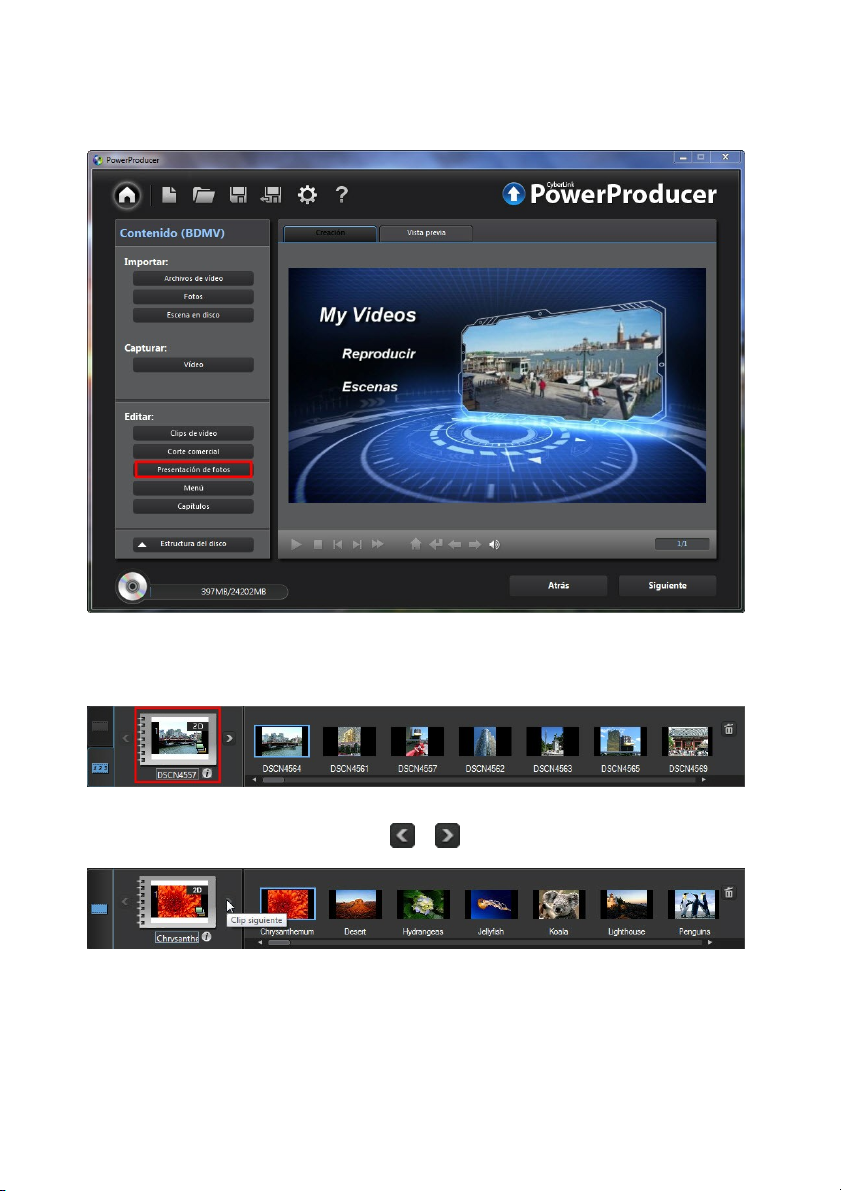
Task: Open a project using the folder icon
Action: (204, 196)
